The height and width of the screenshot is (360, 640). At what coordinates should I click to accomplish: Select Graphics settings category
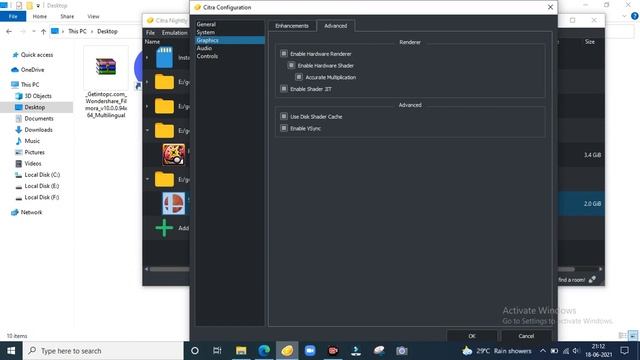(x=229, y=40)
